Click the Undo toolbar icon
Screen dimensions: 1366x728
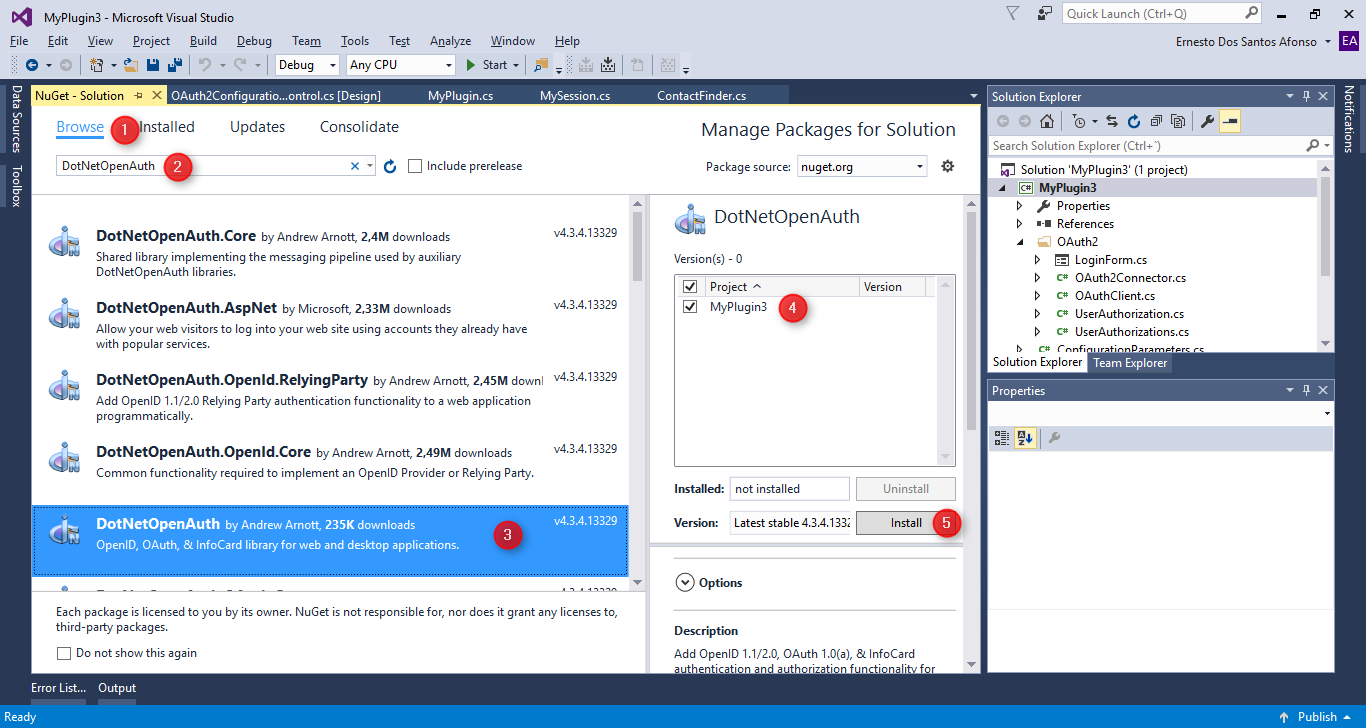click(x=204, y=65)
